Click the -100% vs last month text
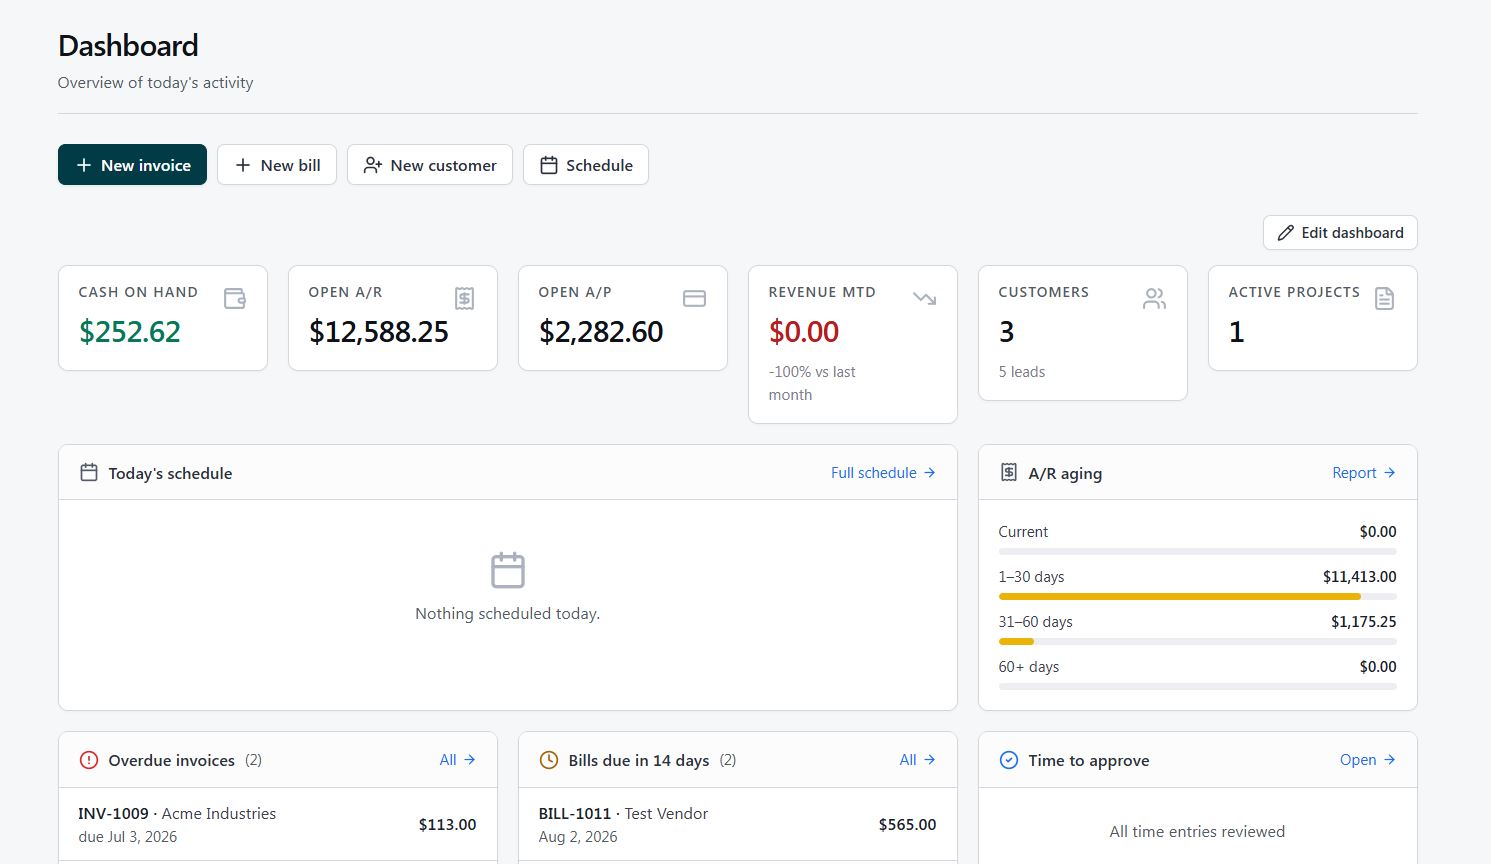Screen dimensions: 1491x864 (x=812, y=383)
